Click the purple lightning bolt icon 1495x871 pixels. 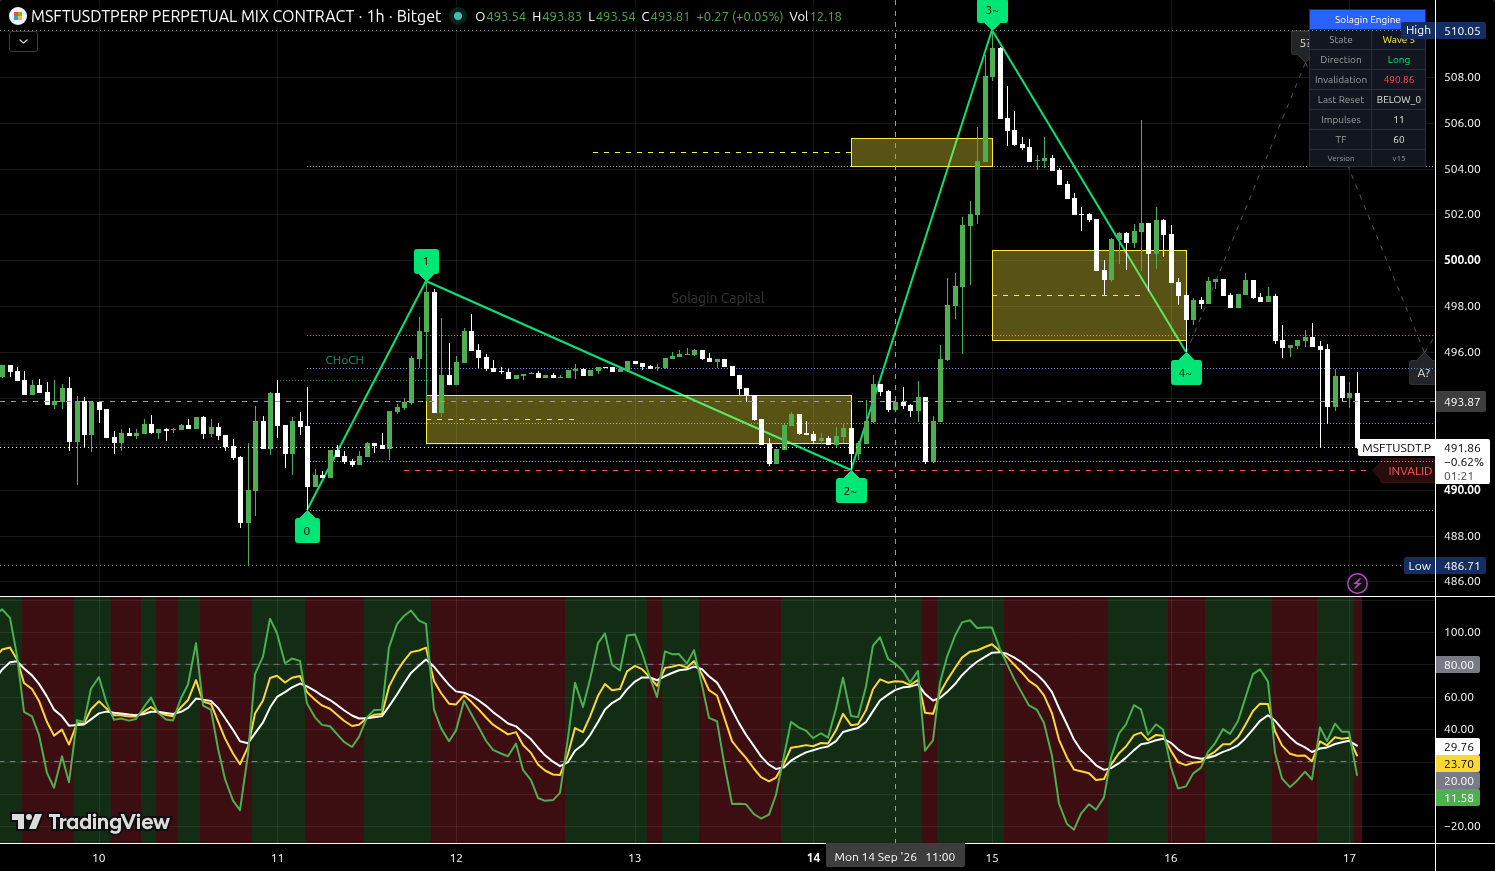(1357, 583)
